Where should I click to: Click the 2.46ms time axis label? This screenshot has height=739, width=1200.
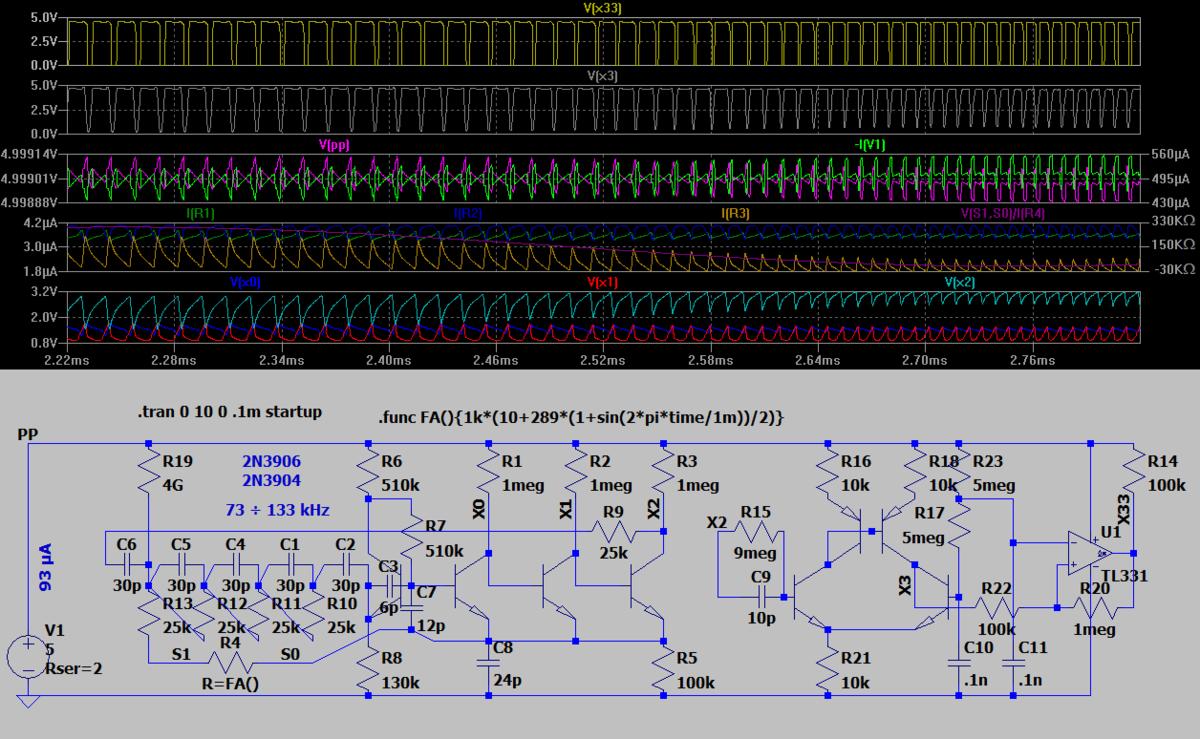(496, 359)
